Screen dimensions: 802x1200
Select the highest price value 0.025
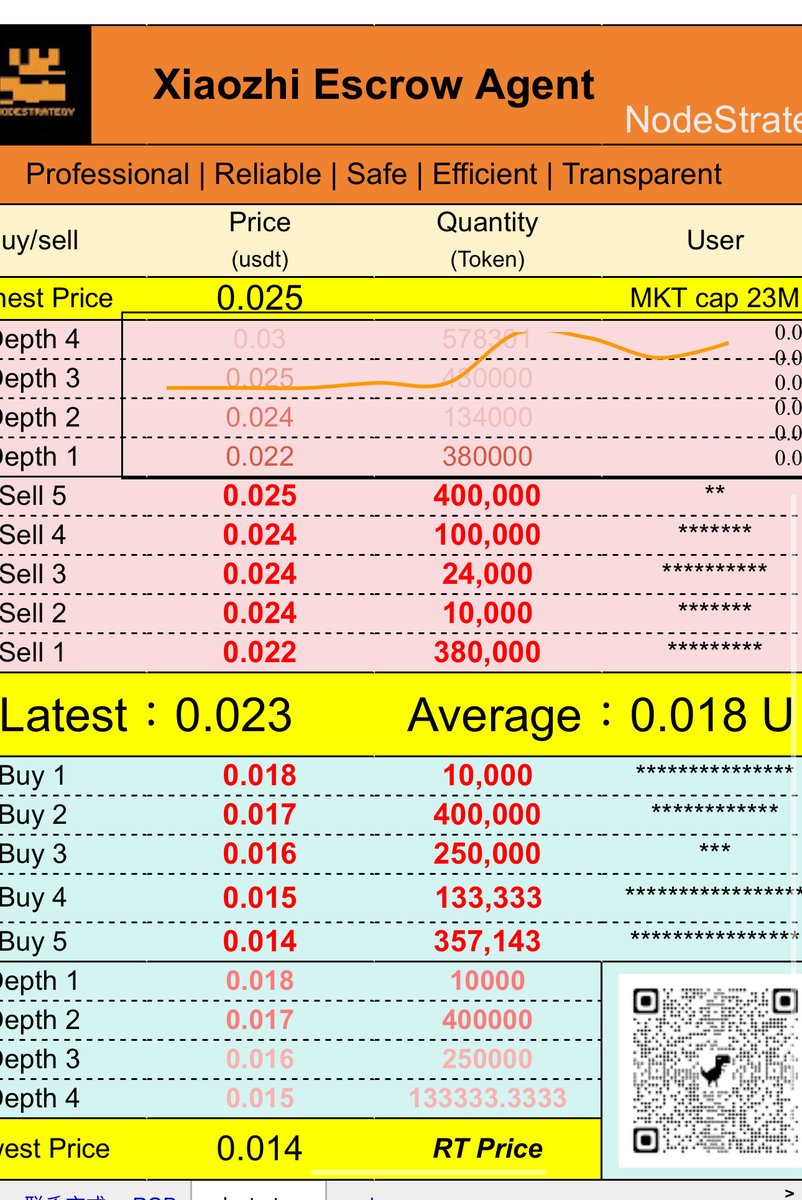[x=260, y=298]
